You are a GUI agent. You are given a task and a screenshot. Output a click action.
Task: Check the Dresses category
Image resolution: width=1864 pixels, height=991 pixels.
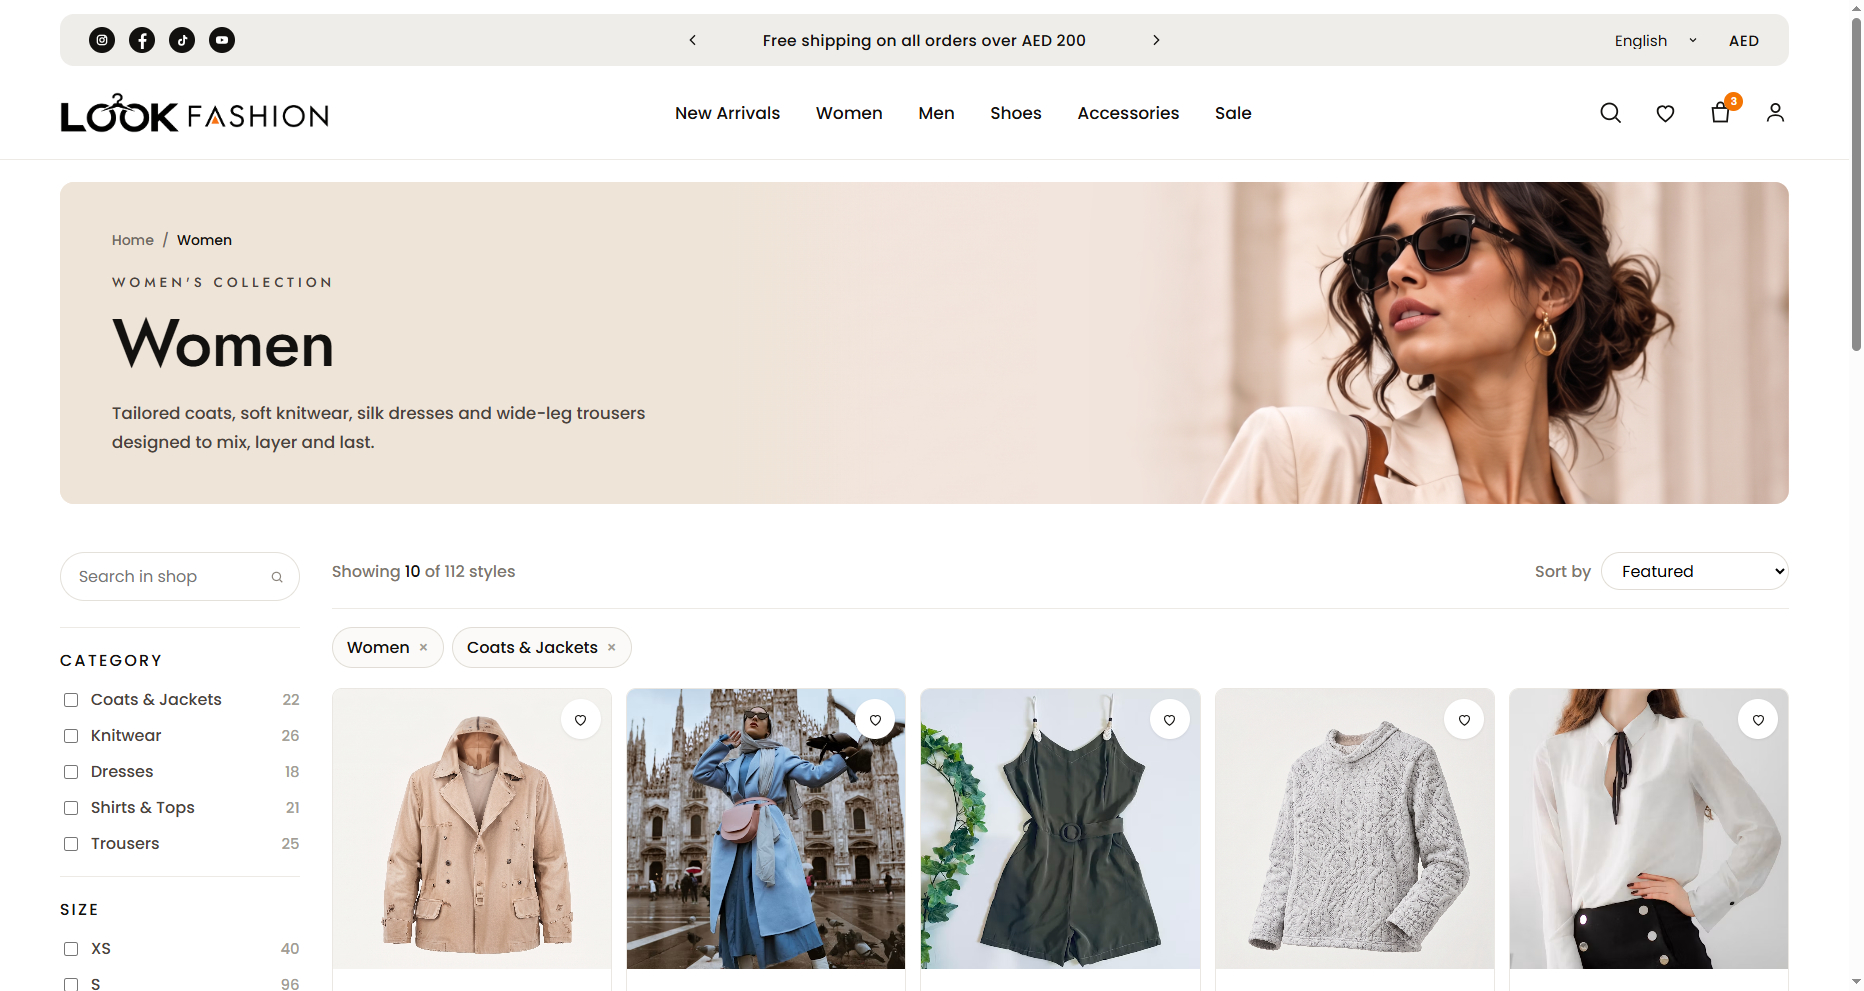(x=71, y=772)
